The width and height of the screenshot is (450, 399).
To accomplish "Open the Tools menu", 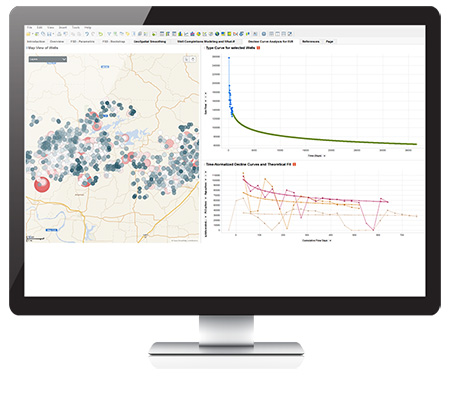I will coord(76,28).
